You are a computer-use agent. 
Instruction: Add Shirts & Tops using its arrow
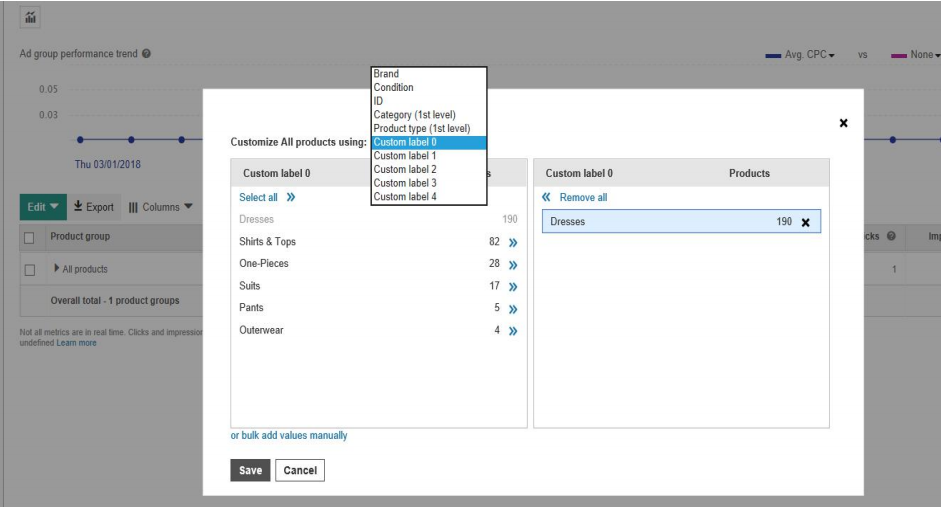coord(512,242)
